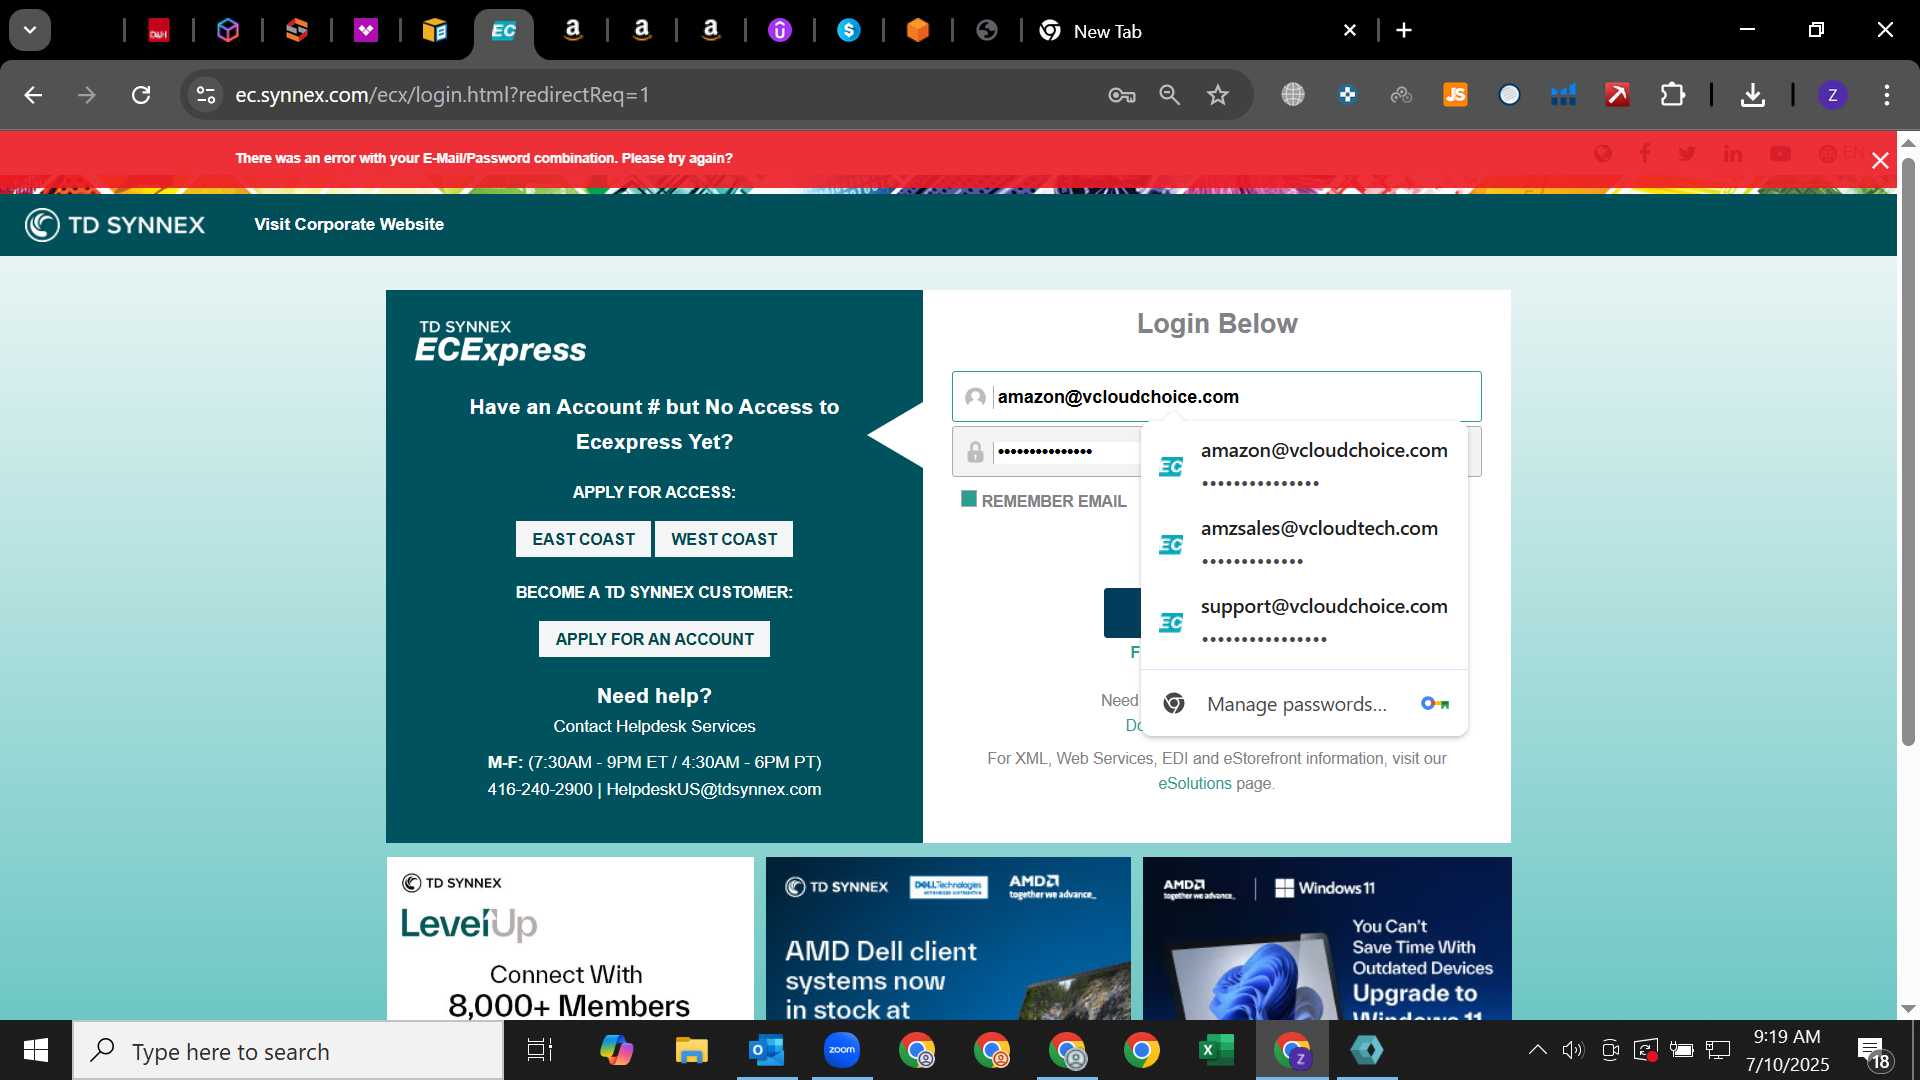The width and height of the screenshot is (1920, 1080).
Task: Open the zoom magnifier in address bar
Action: pos(1169,95)
